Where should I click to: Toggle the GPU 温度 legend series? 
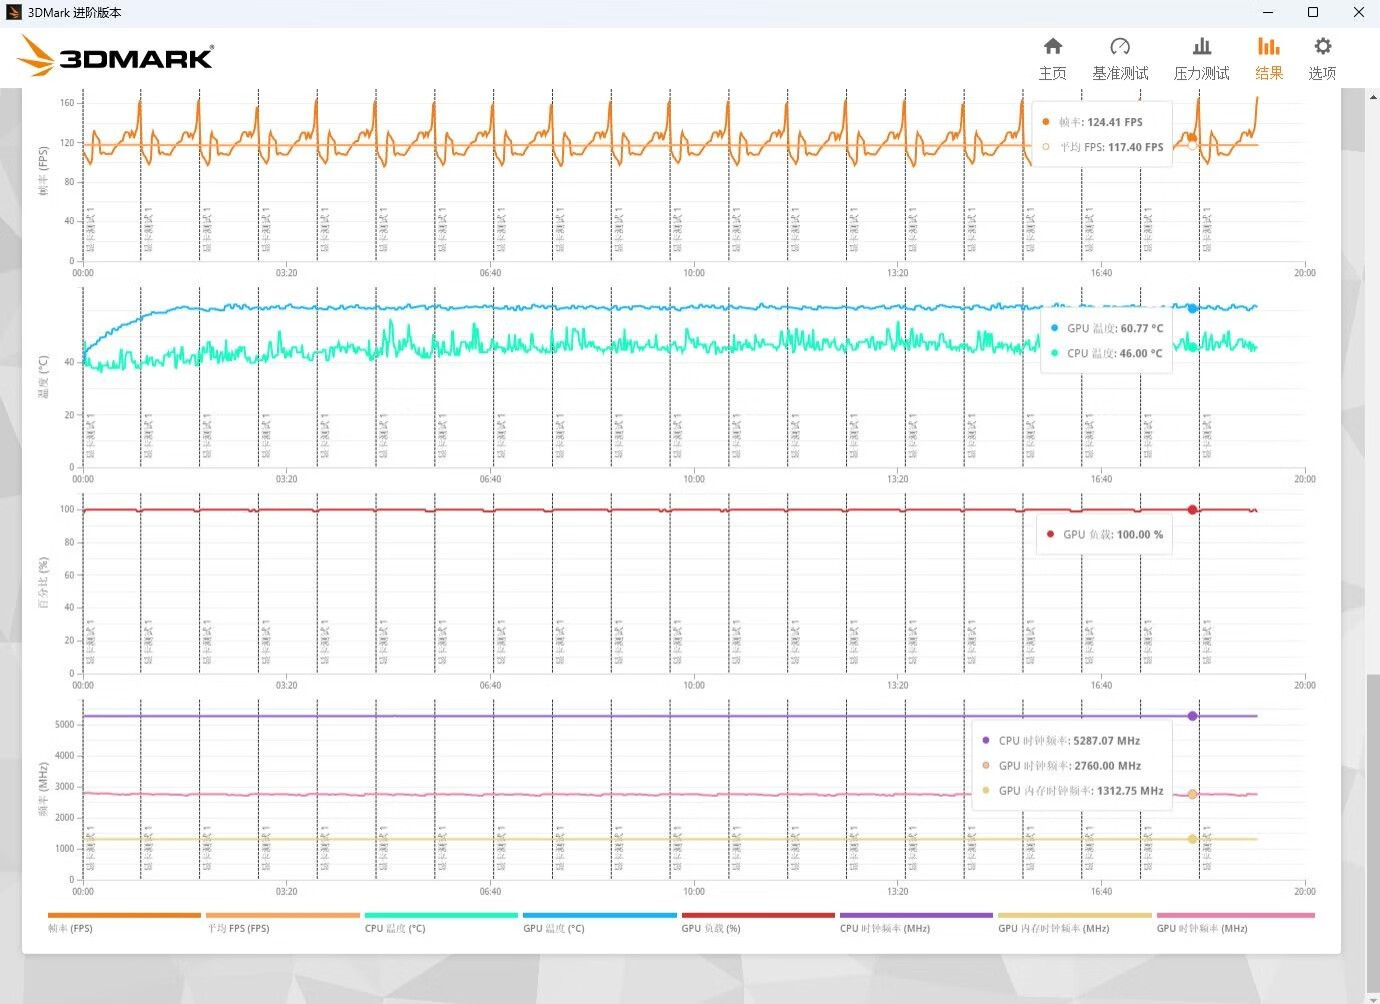[599, 921]
